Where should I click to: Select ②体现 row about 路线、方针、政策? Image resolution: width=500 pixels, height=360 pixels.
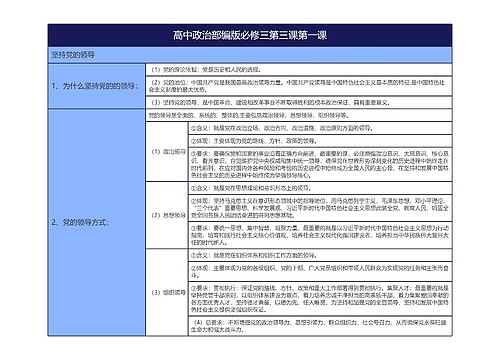(320, 141)
